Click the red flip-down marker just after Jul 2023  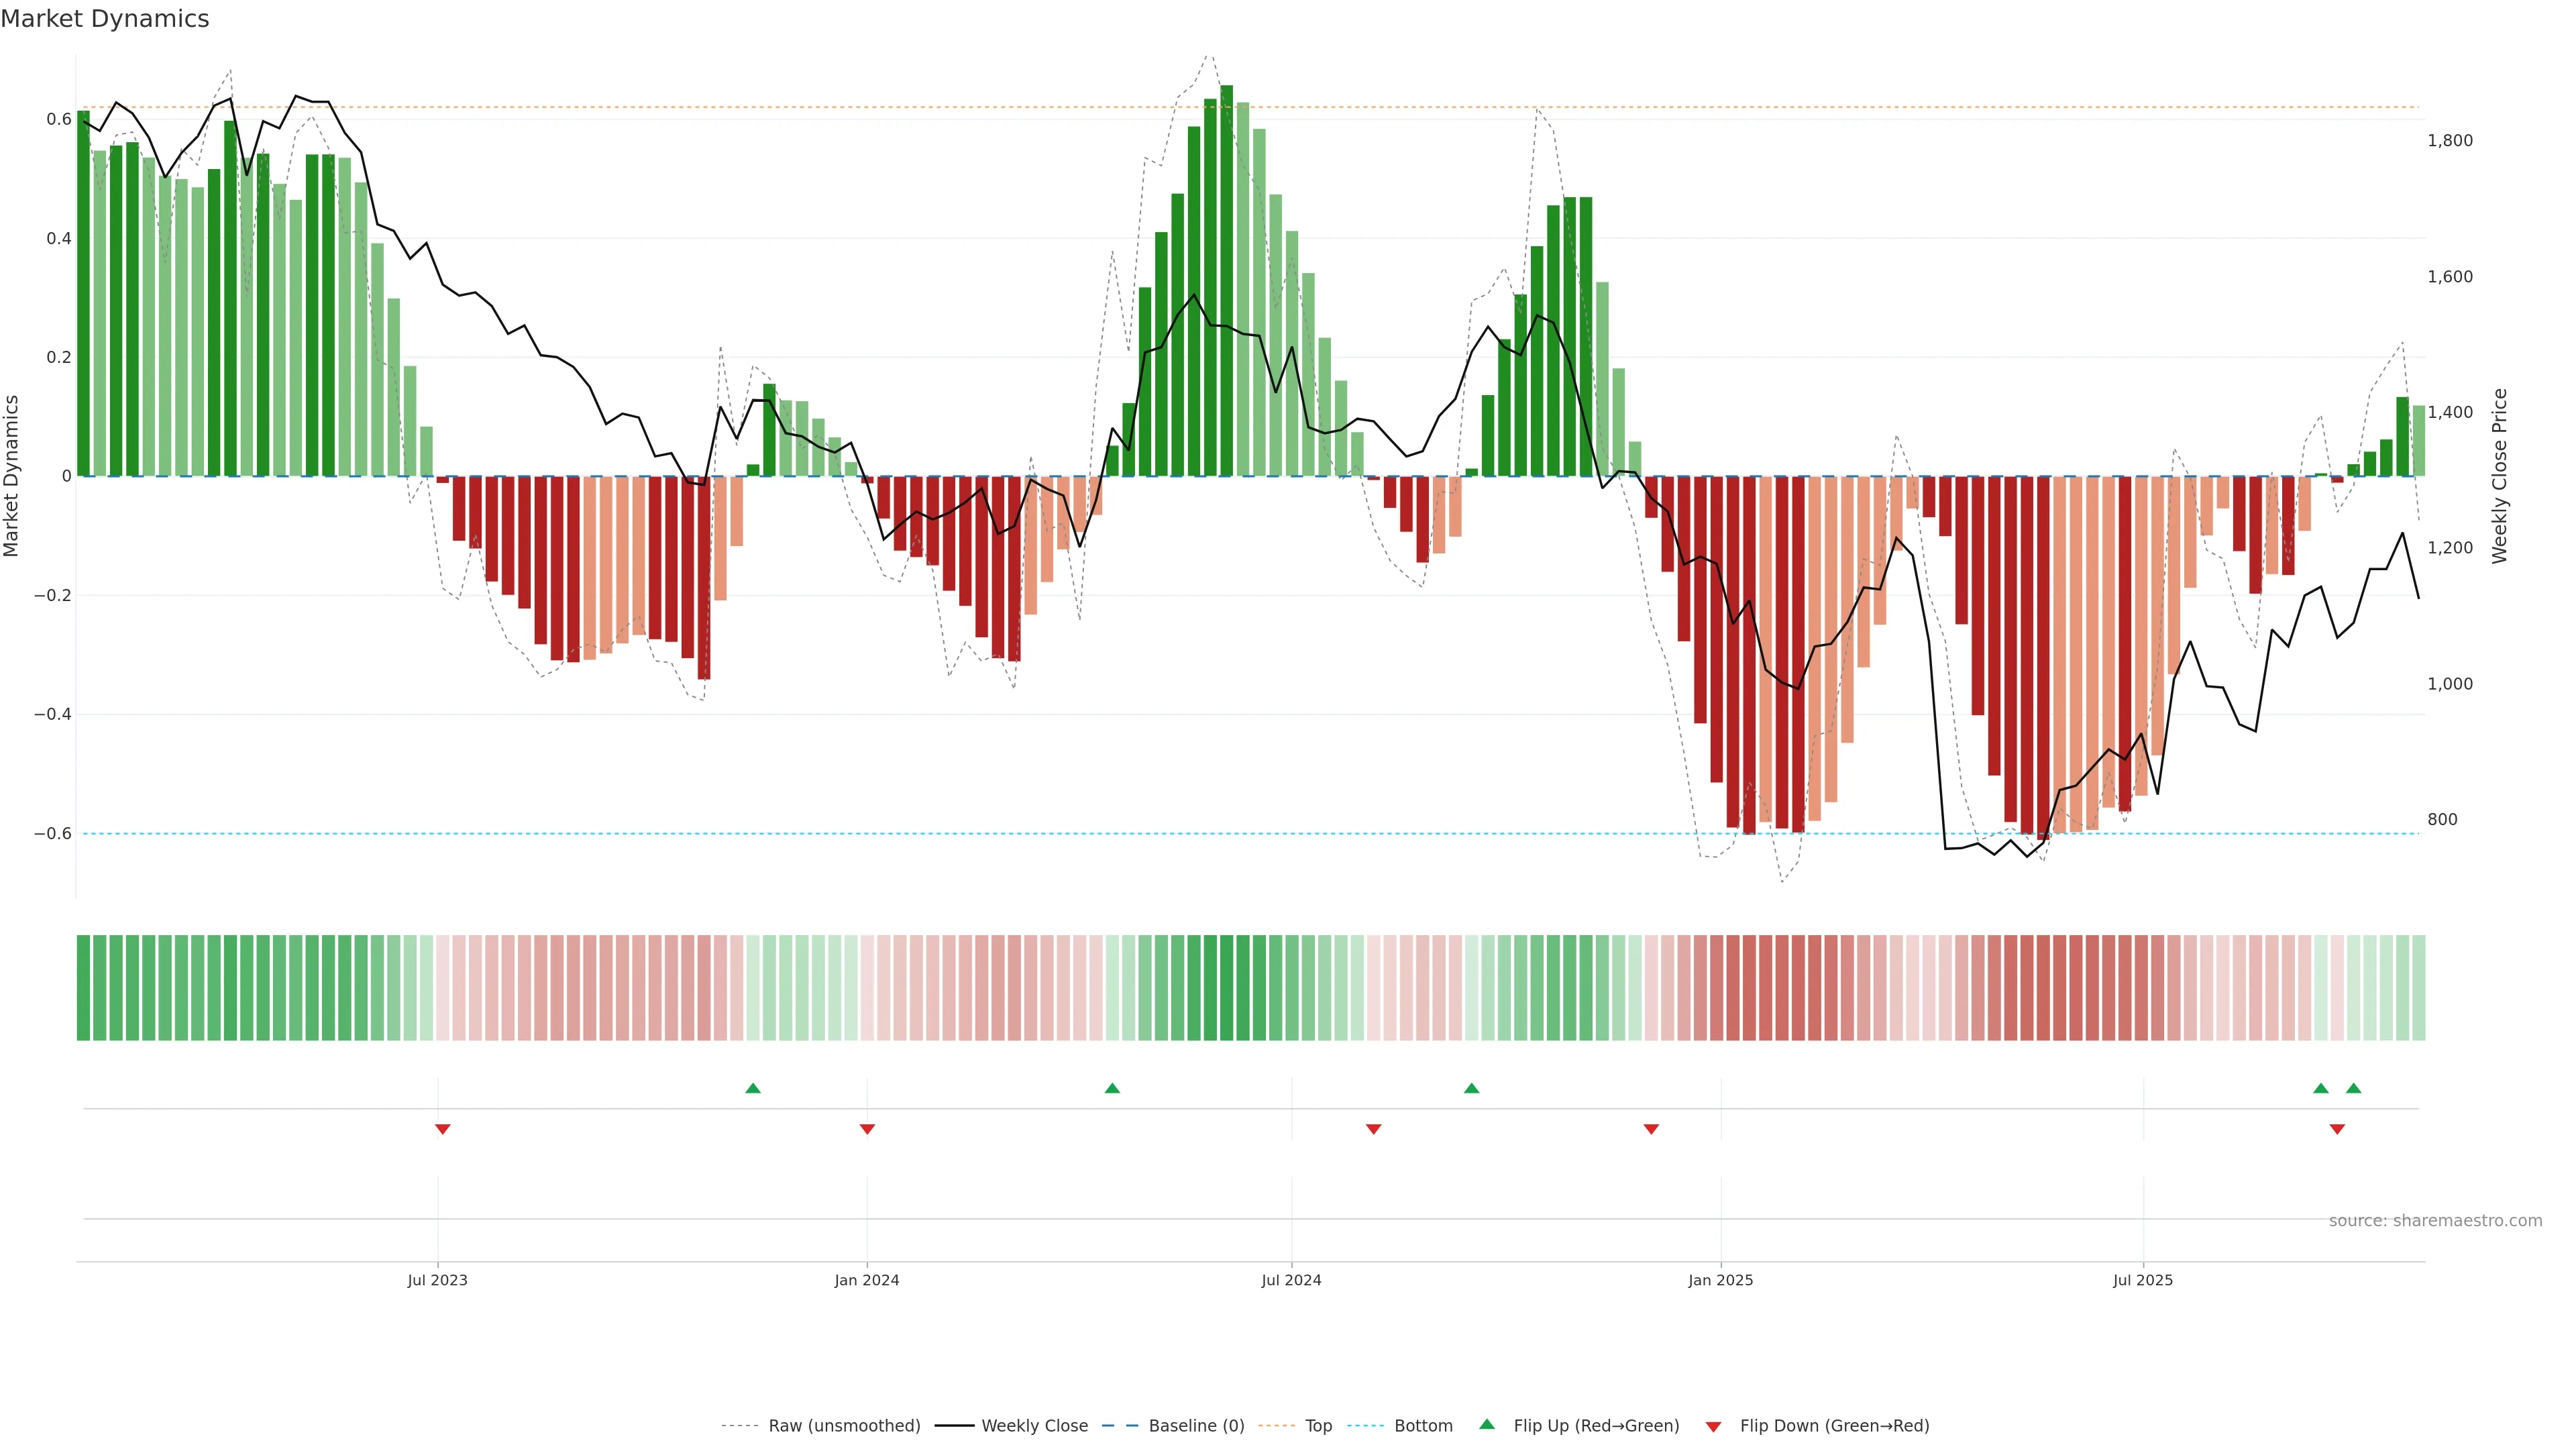442,1129
